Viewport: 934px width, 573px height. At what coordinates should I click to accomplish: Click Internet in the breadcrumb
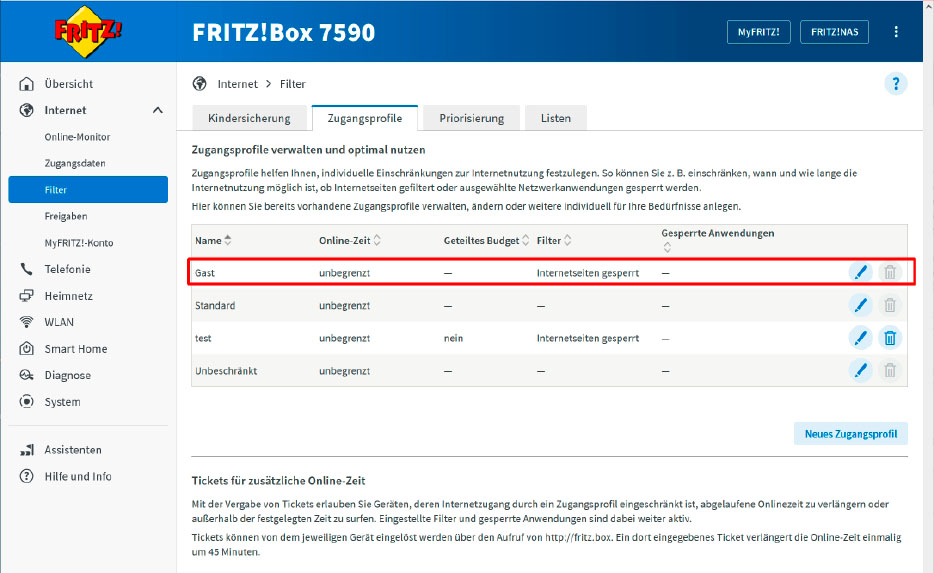[238, 84]
